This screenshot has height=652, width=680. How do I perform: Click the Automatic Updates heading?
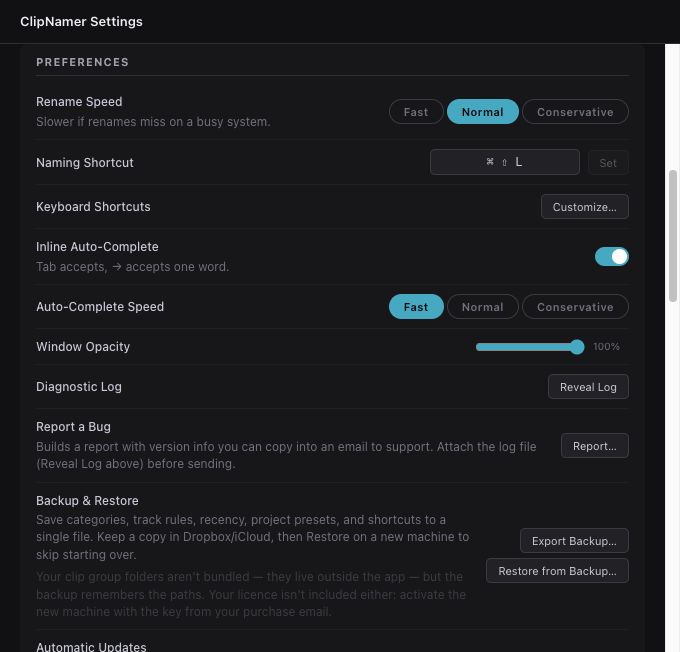click(x=91, y=647)
